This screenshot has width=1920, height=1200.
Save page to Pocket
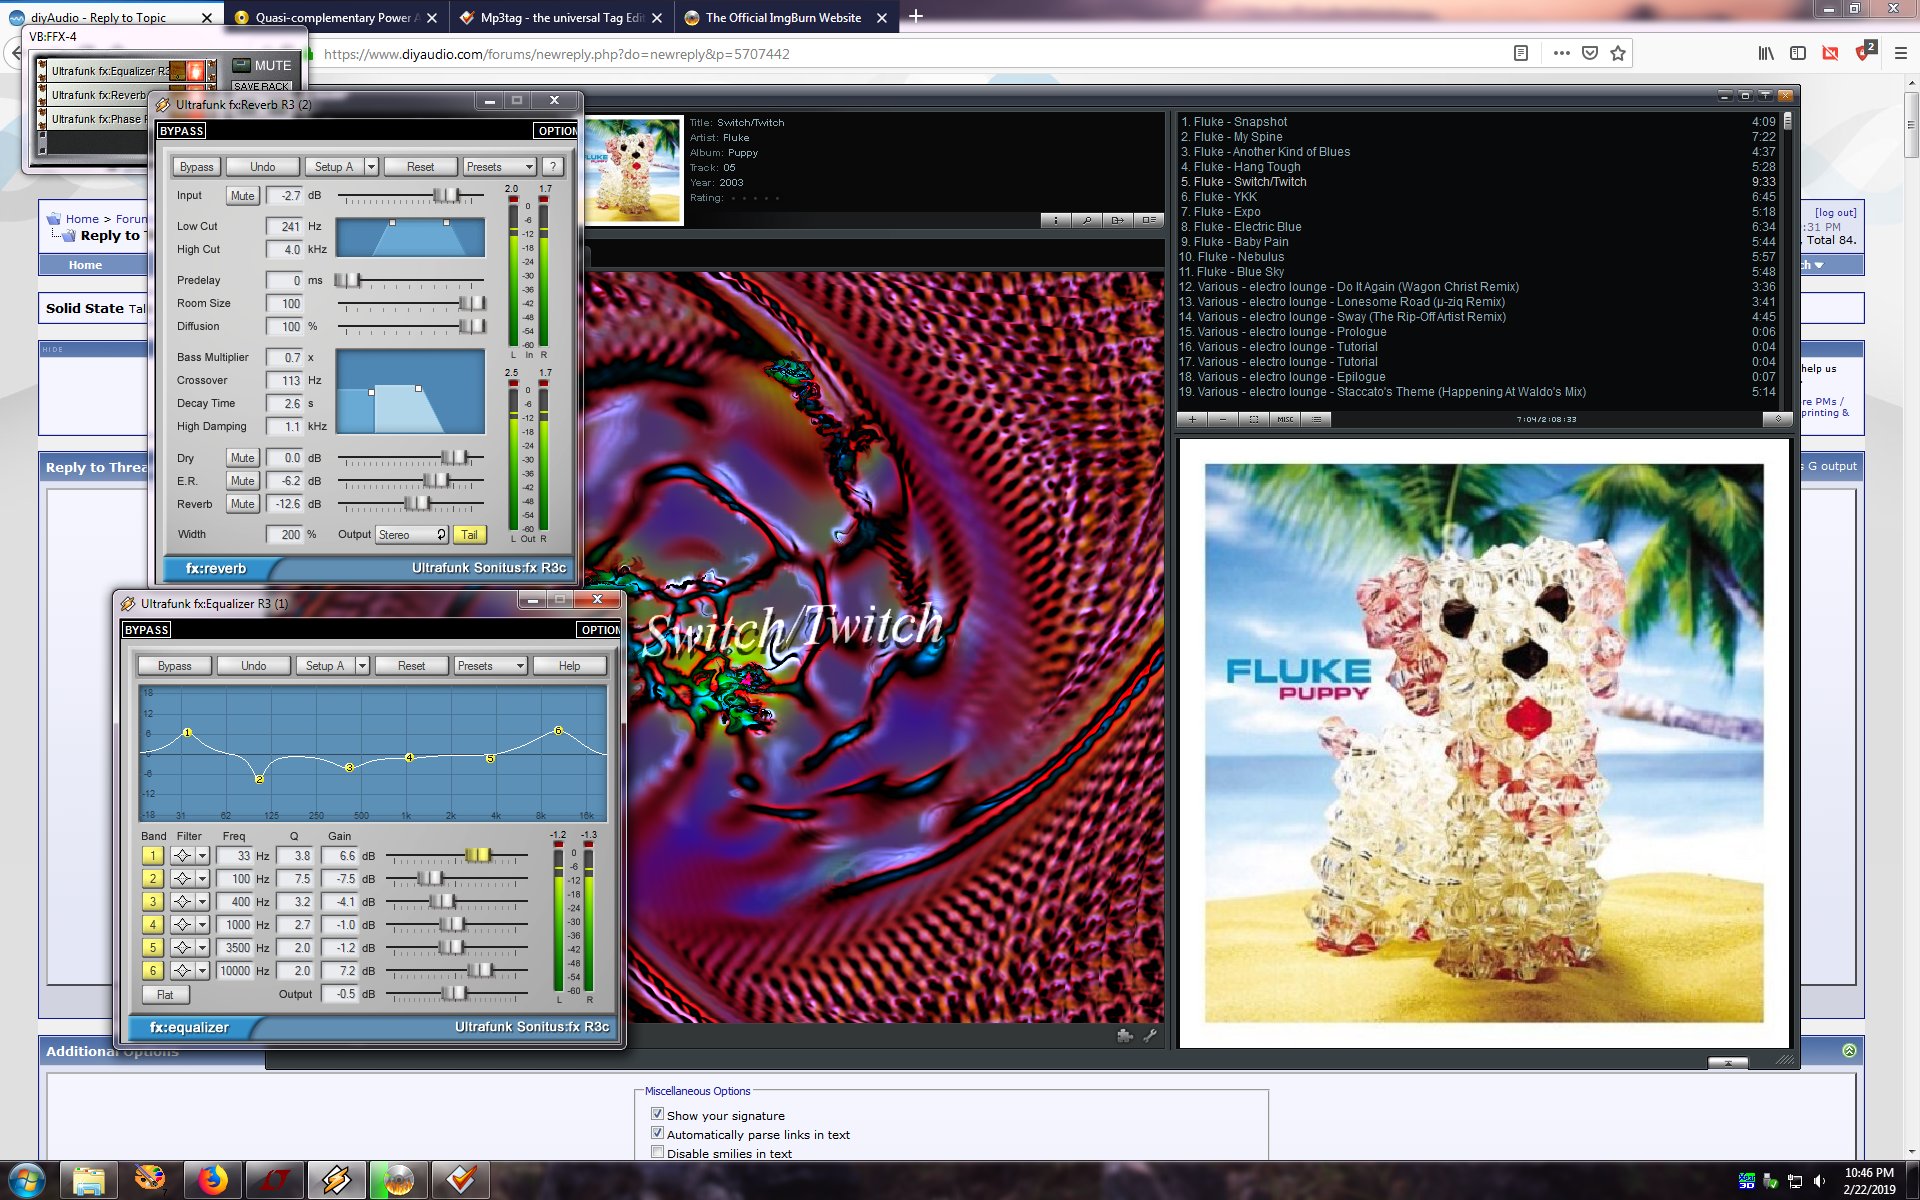click(x=1590, y=53)
